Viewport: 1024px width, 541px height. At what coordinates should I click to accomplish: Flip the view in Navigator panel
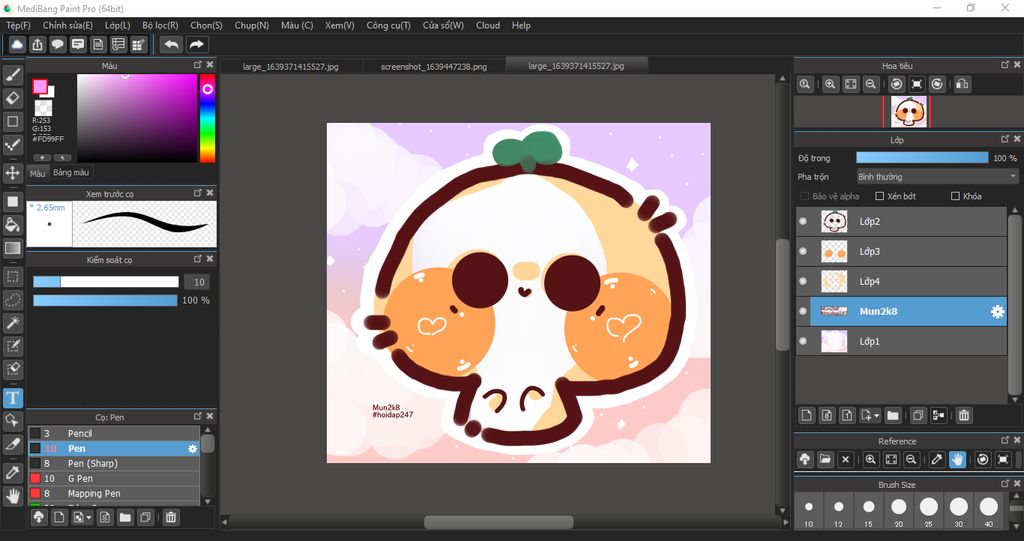coord(962,84)
